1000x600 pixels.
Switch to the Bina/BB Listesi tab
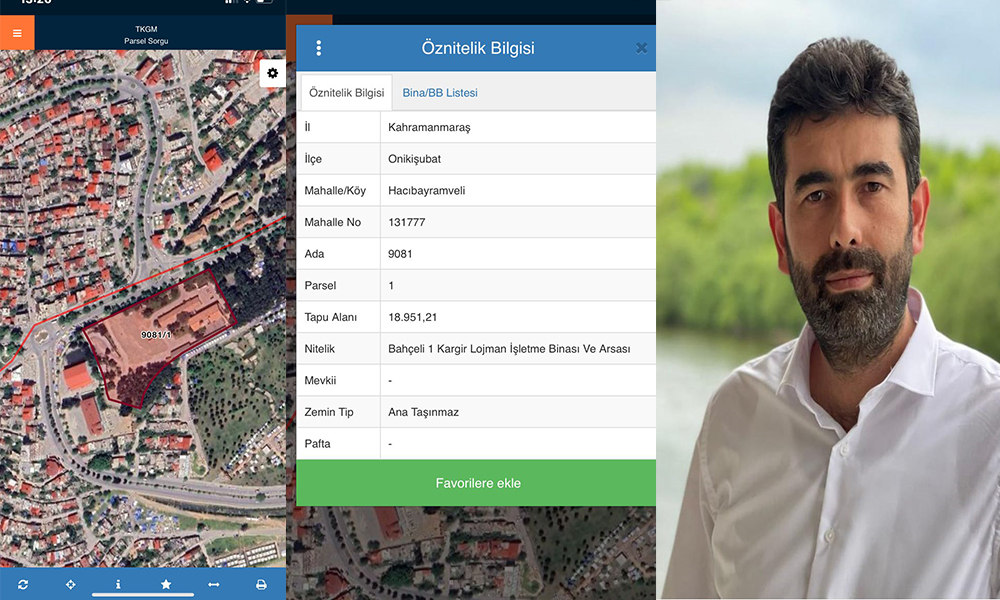(440, 93)
